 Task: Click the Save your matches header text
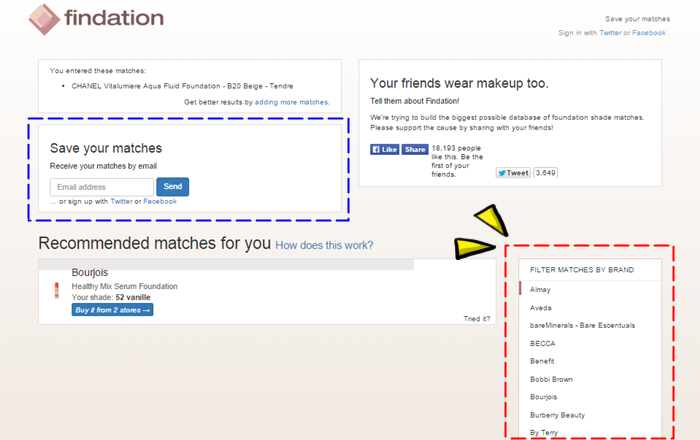pos(638,19)
